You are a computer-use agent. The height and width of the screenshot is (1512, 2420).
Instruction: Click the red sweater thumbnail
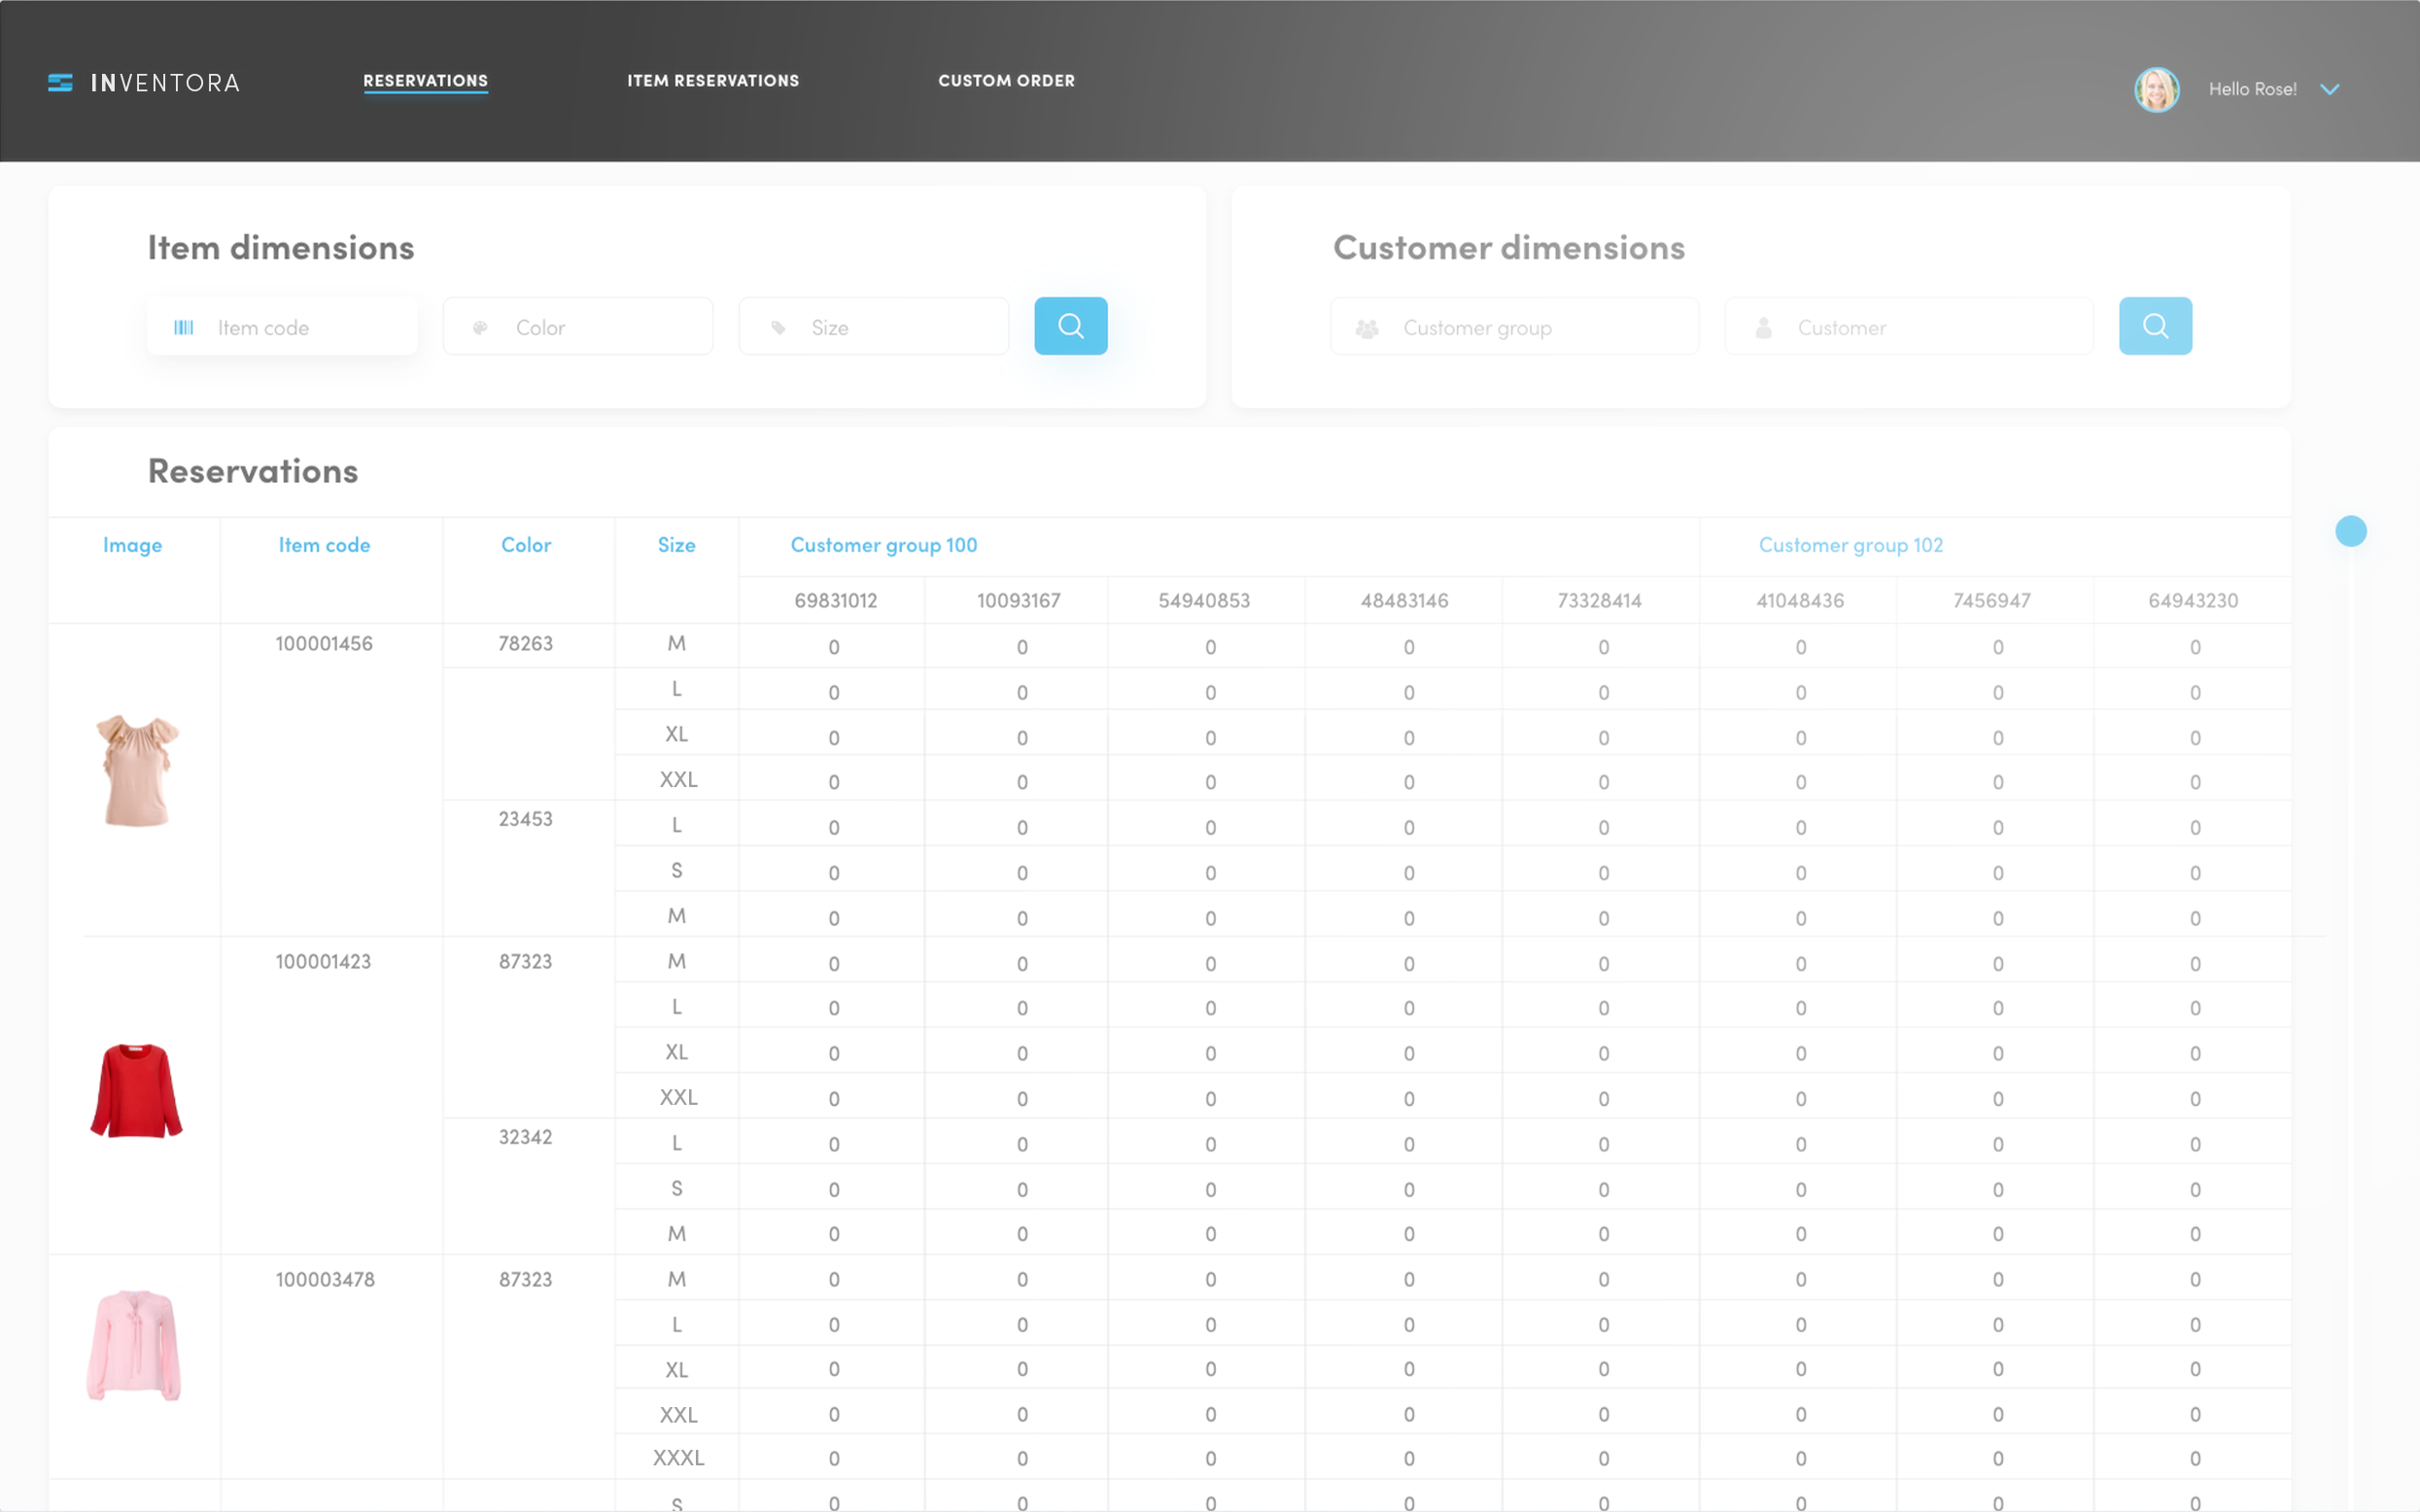(x=136, y=1090)
